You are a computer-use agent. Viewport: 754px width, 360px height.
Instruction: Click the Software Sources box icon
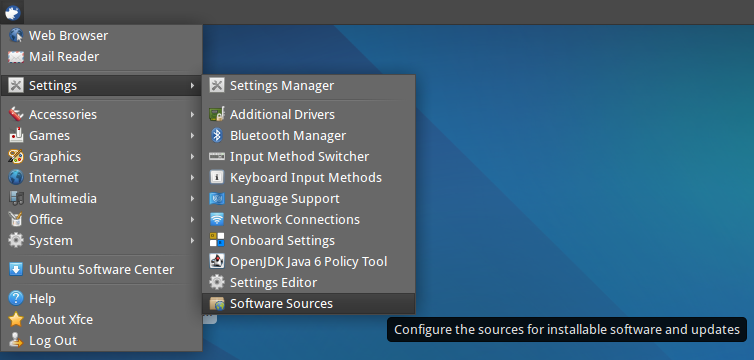[217, 304]
